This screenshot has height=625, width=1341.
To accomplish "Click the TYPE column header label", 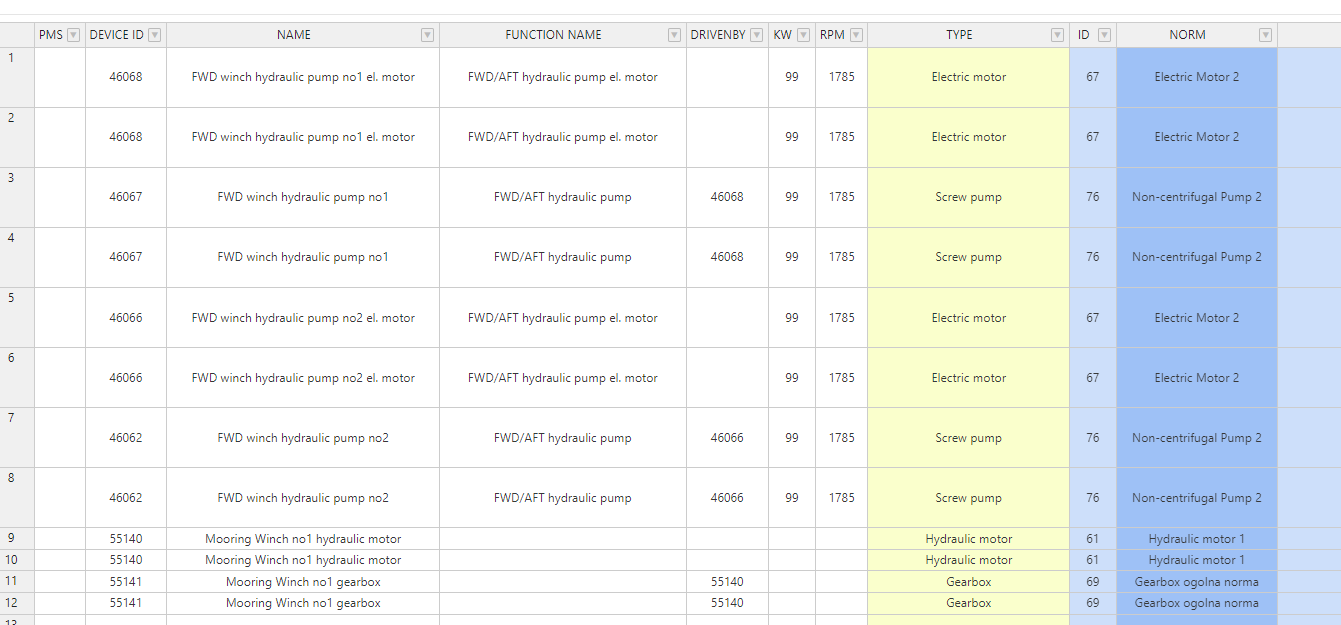I will point(958,35).
